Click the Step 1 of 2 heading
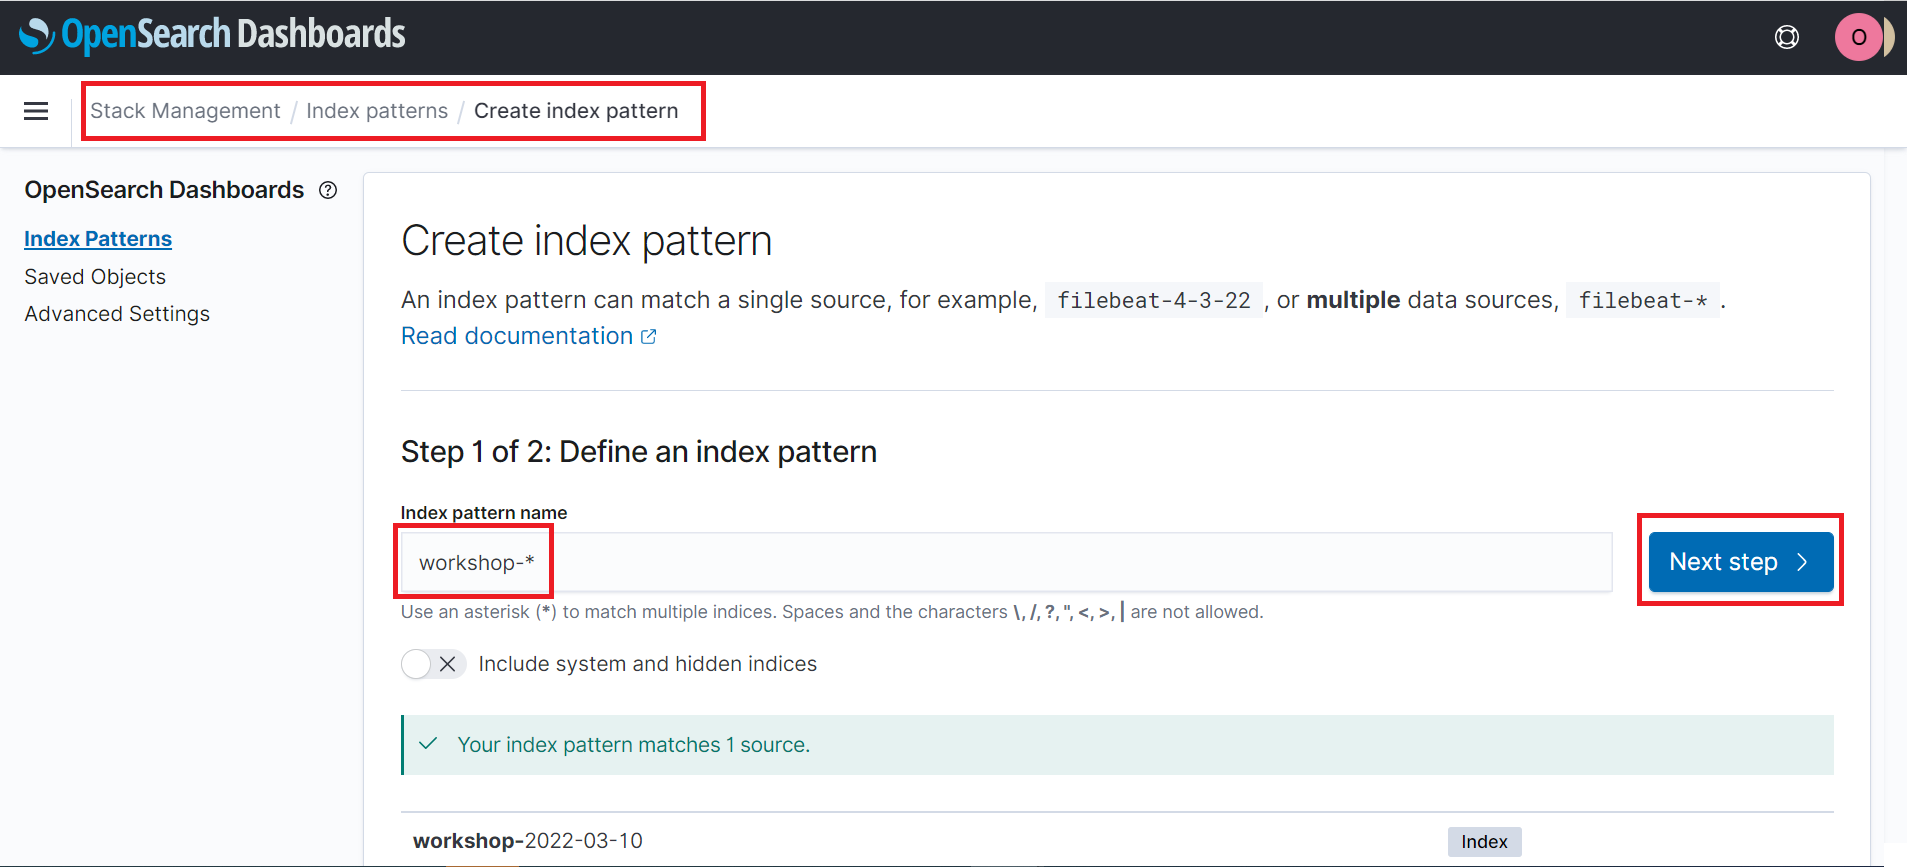 click(x=639, y=452)
